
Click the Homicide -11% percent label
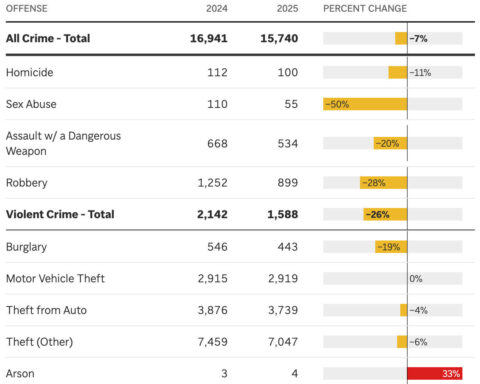[420, 72]
